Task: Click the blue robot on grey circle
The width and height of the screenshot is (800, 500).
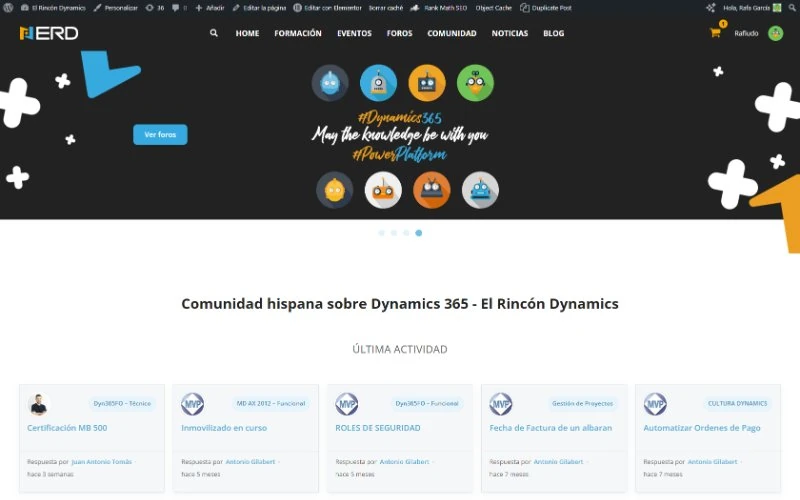Action: (x=480, y=190)
